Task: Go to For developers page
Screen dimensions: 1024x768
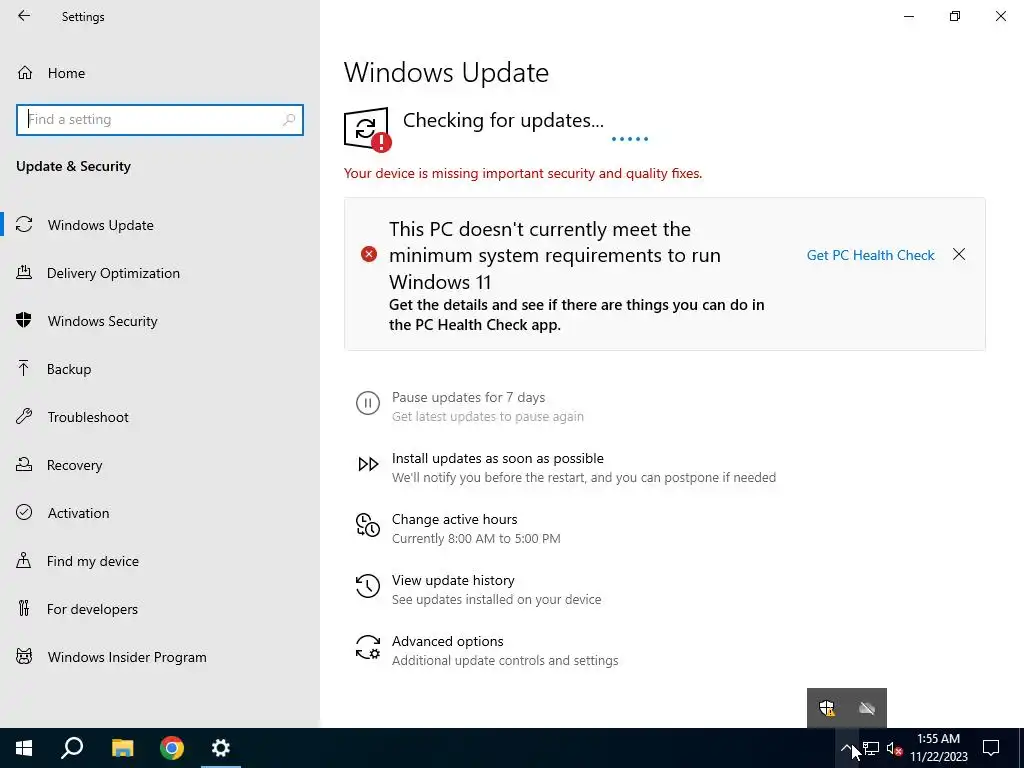Action: click(160, 609)
